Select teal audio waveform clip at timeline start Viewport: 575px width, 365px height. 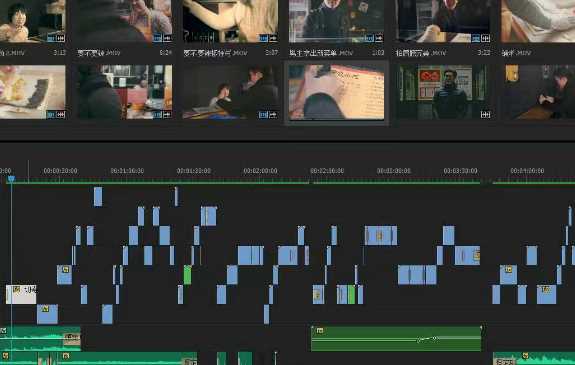click(40, 339)
